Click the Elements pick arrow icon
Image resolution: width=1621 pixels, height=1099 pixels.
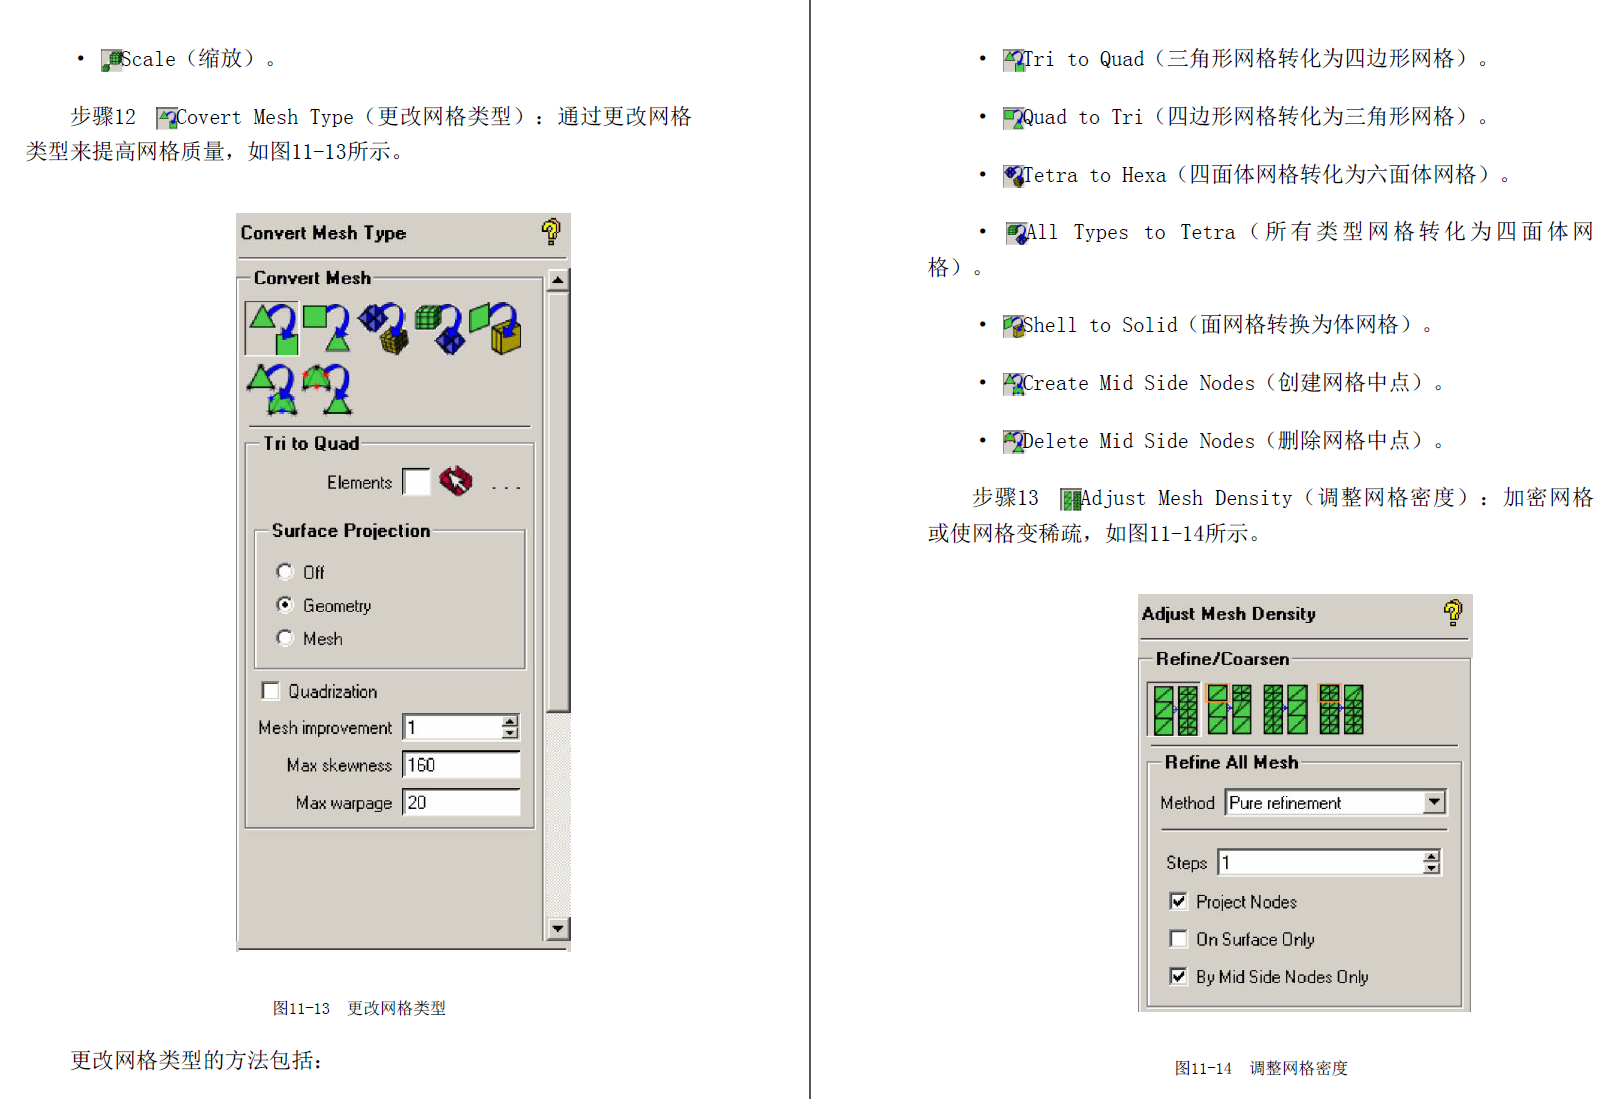click(x=456, y=482)
